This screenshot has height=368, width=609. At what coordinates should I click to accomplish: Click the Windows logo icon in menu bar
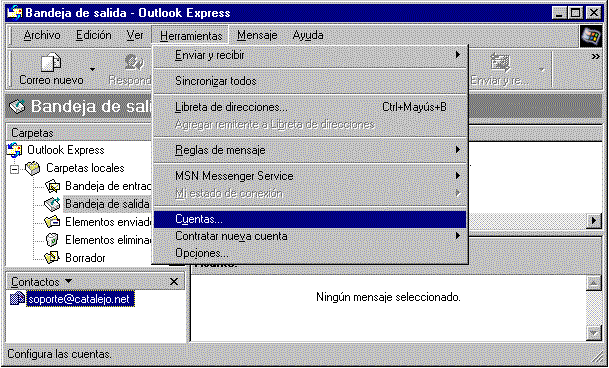(590, 36)
